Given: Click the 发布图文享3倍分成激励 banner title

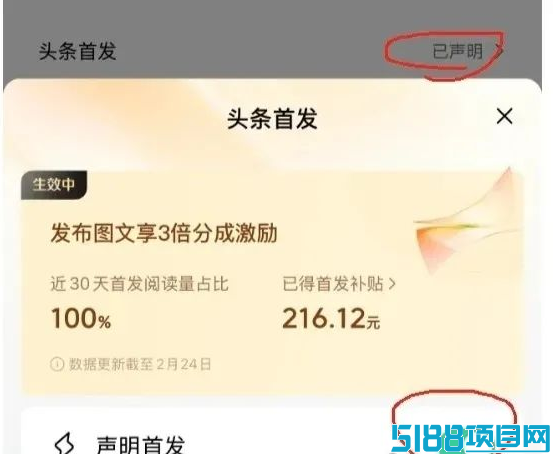Looking at the screenshot, I should point(164,233).
